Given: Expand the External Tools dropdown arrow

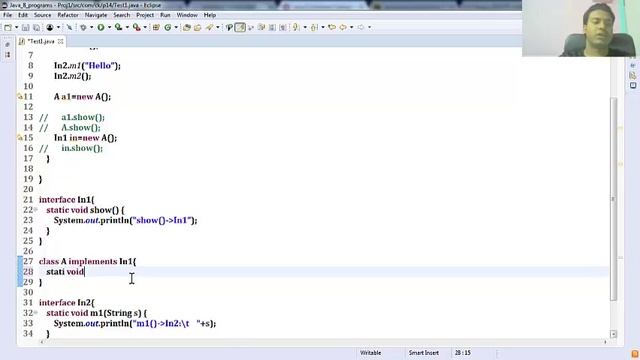Looking at the screenshot, I should 145,27.
